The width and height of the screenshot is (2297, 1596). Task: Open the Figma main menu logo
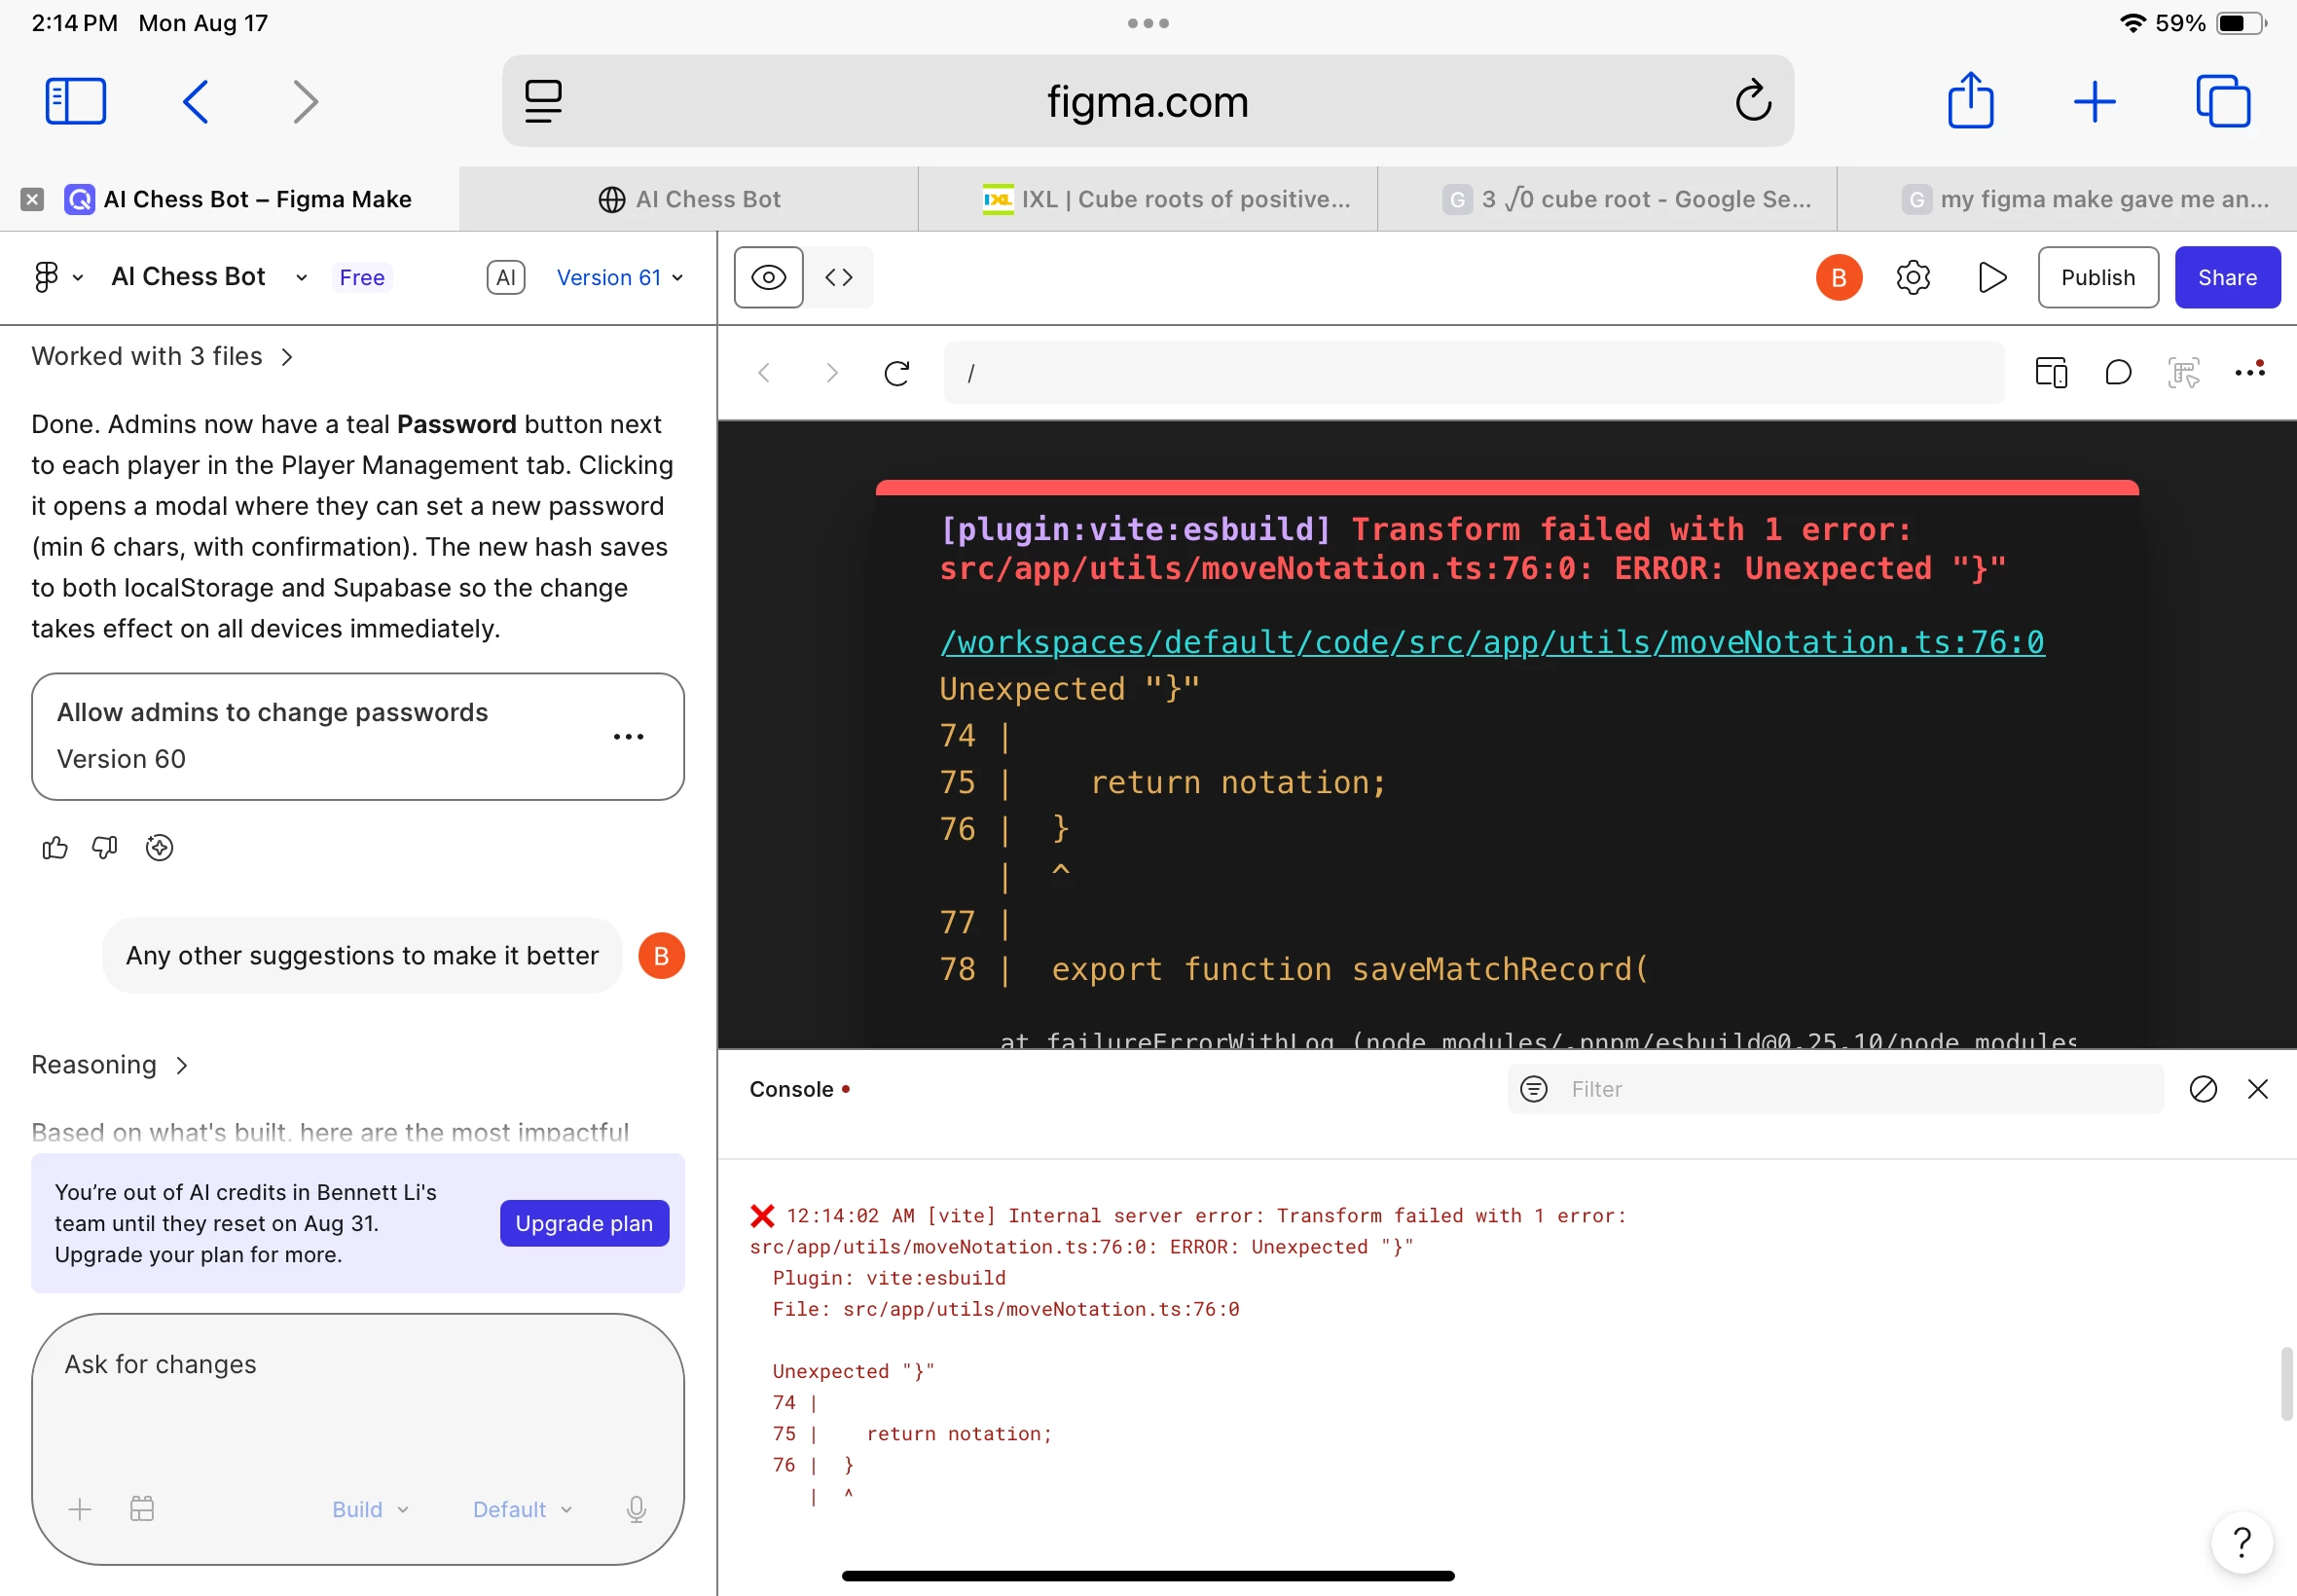point(57,277)
